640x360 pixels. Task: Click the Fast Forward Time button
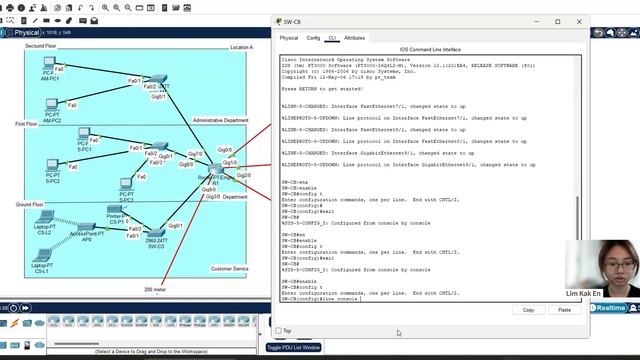click(x=25, y=308)
